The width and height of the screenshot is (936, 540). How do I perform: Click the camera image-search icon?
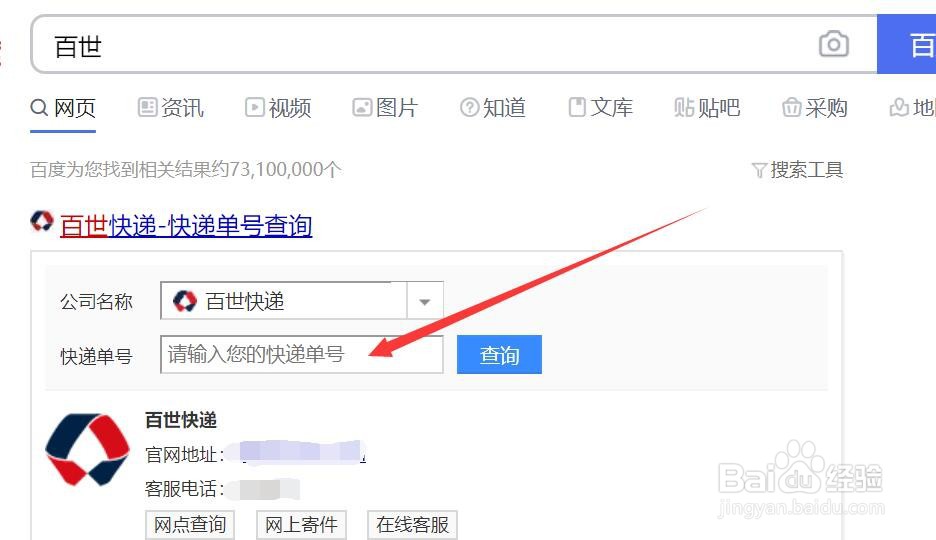[x=833, y=44]
